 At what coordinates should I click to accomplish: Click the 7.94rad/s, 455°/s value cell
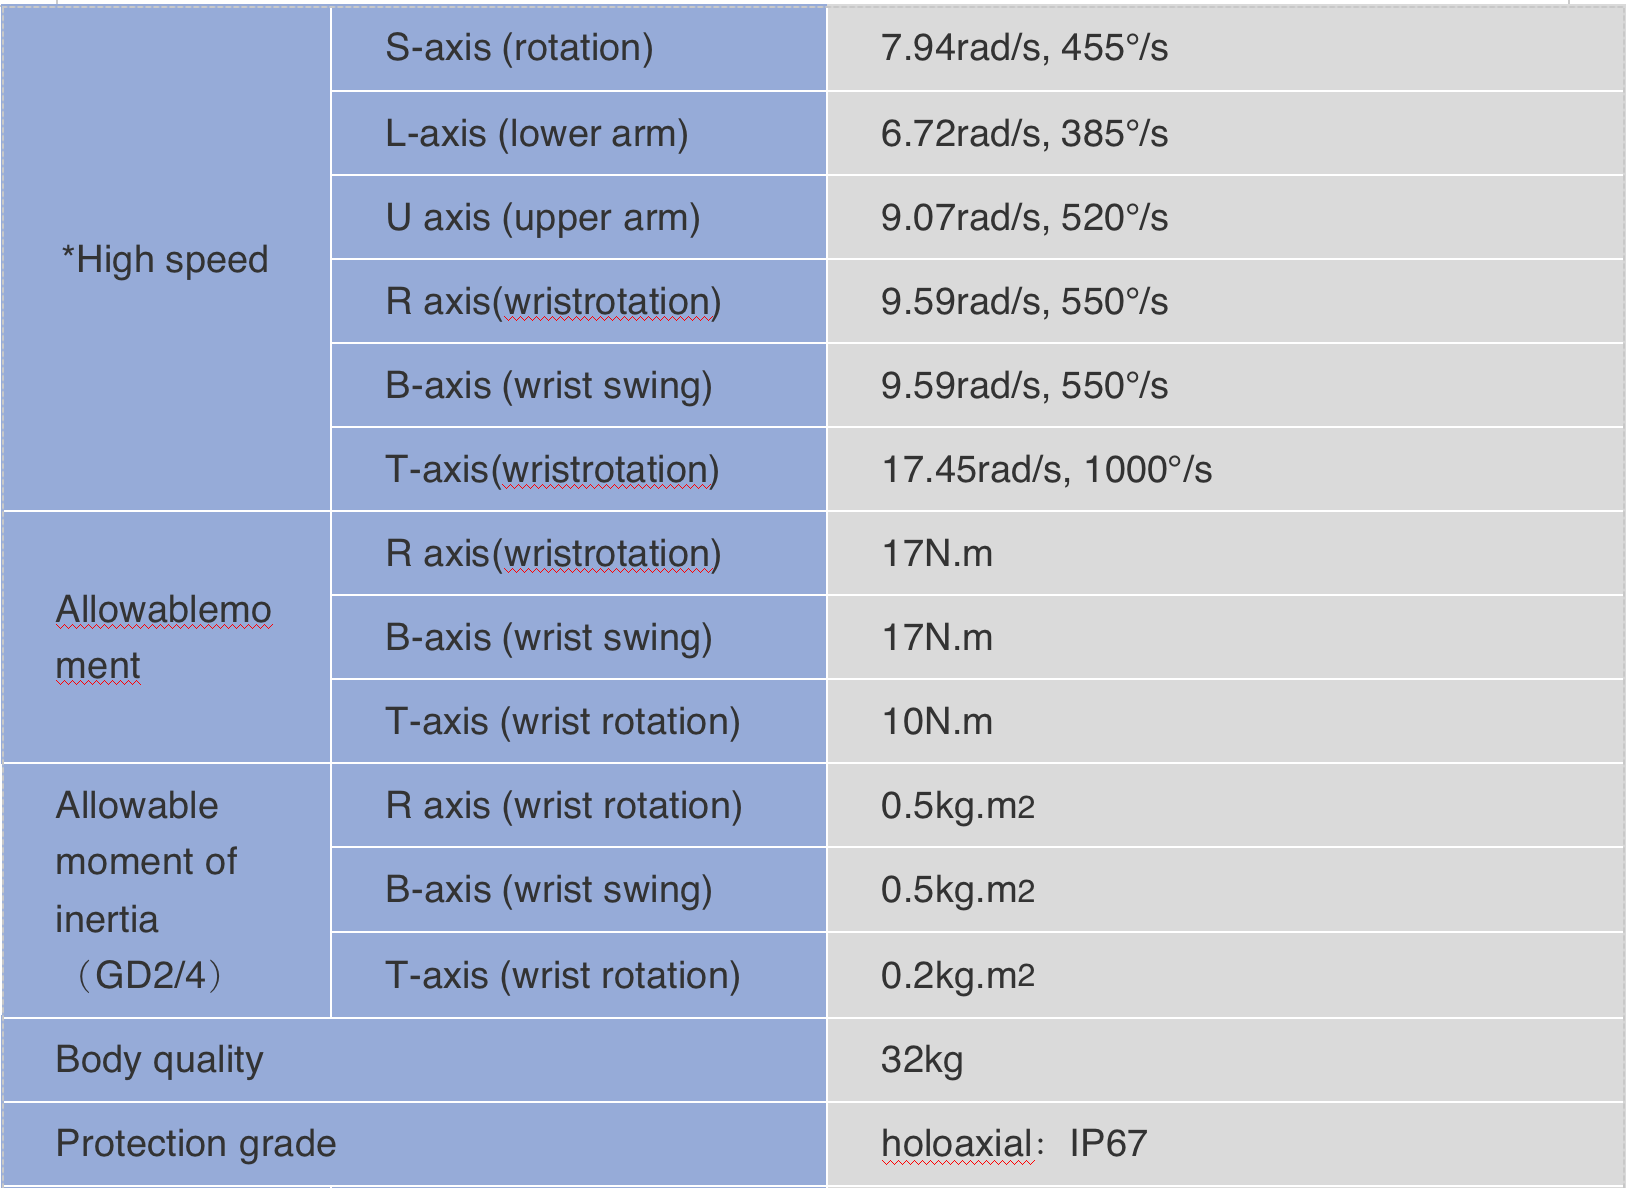(x=1225, y=48)
